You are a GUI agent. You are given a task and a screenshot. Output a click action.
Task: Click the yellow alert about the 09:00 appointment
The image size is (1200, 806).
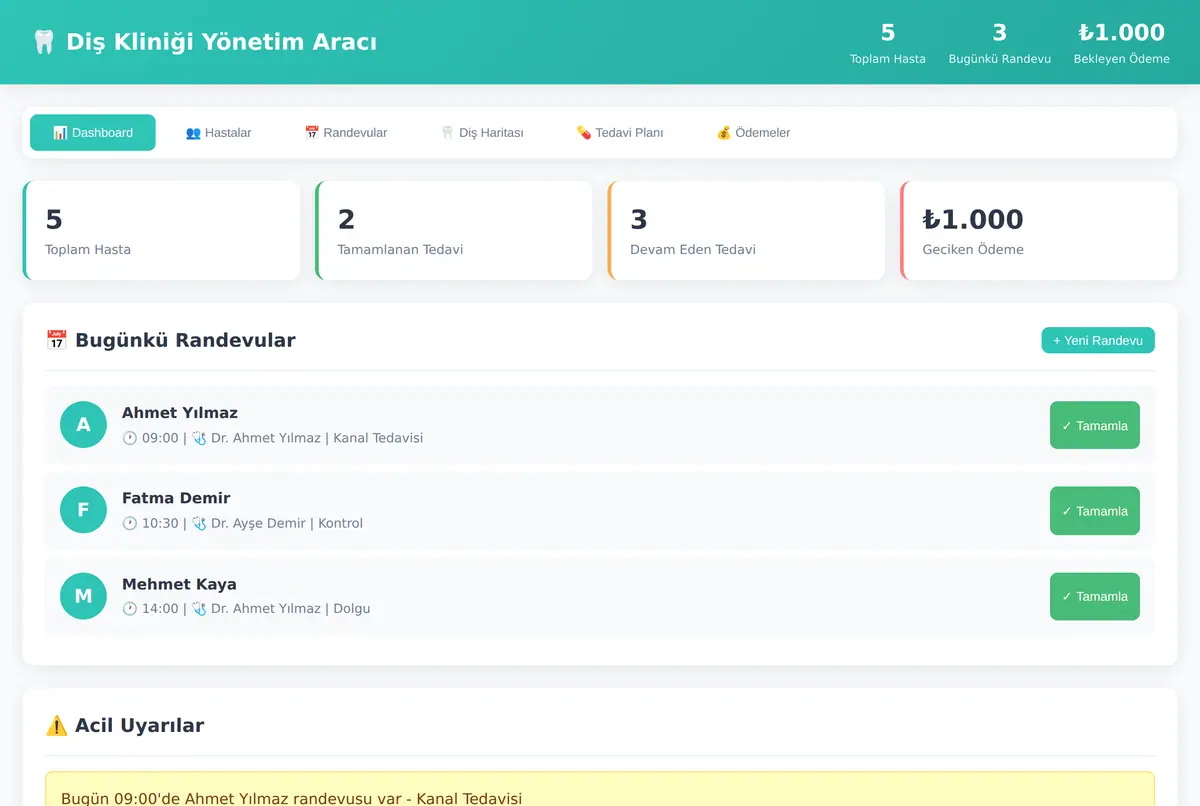600,790
